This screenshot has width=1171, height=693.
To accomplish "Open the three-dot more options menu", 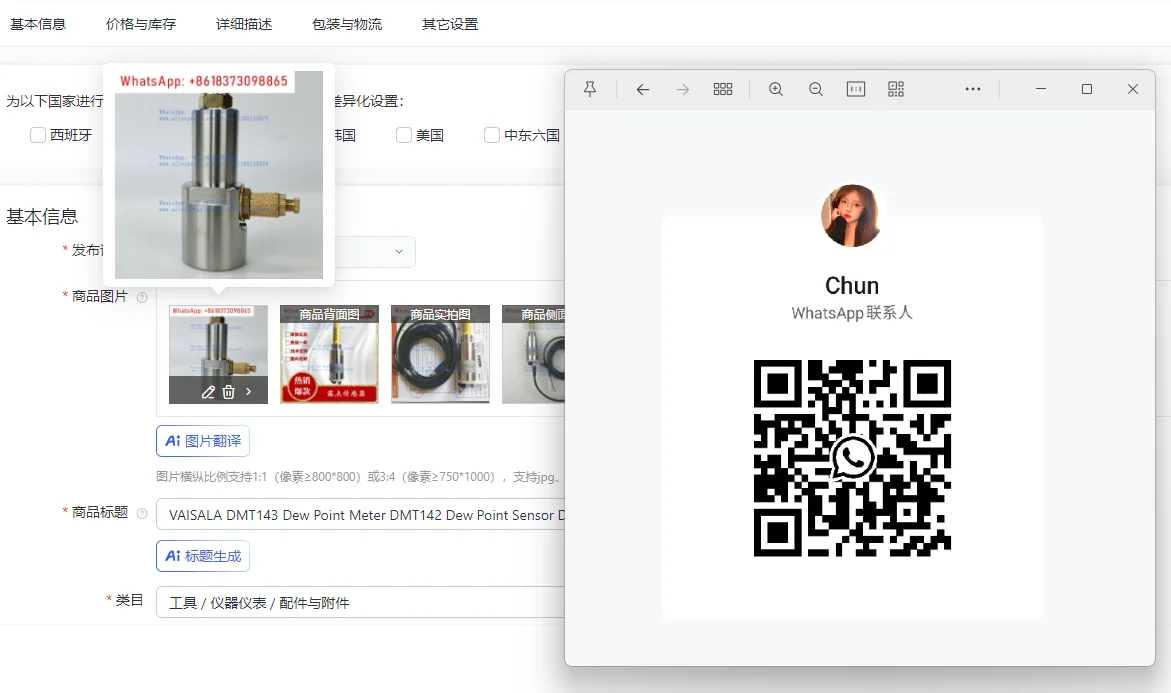I will click(x=973, y=89).
